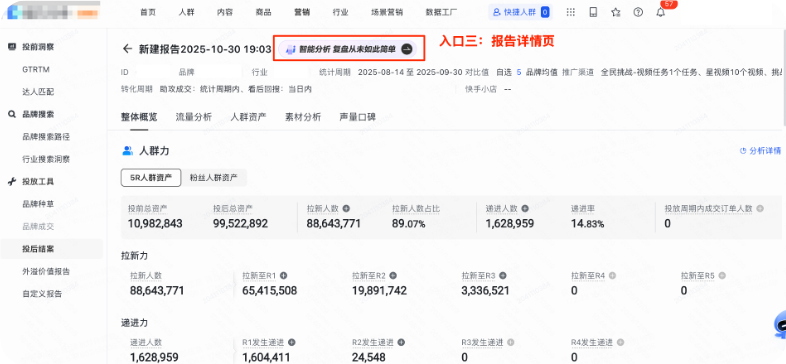Switch to the 整体概览 tab
The height and width of the screenshot is (364, 786).
point(139,117)
